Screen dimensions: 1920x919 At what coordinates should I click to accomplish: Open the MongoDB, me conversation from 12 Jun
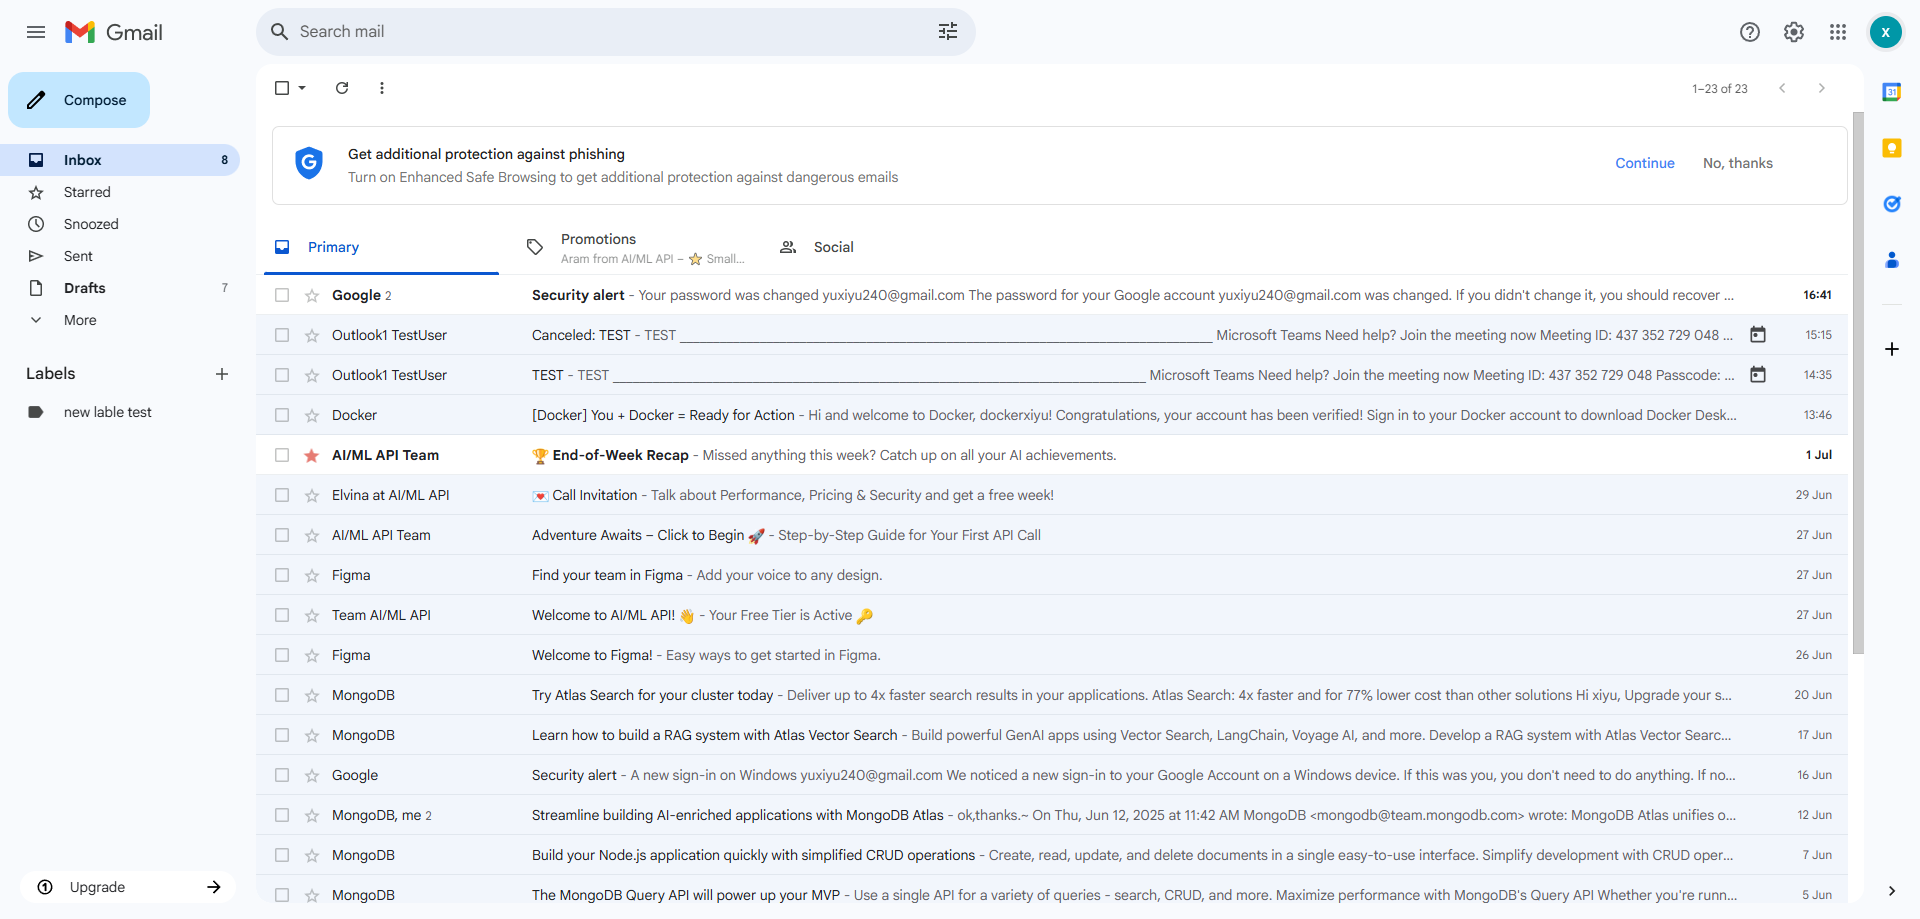tap(1052, 815)
